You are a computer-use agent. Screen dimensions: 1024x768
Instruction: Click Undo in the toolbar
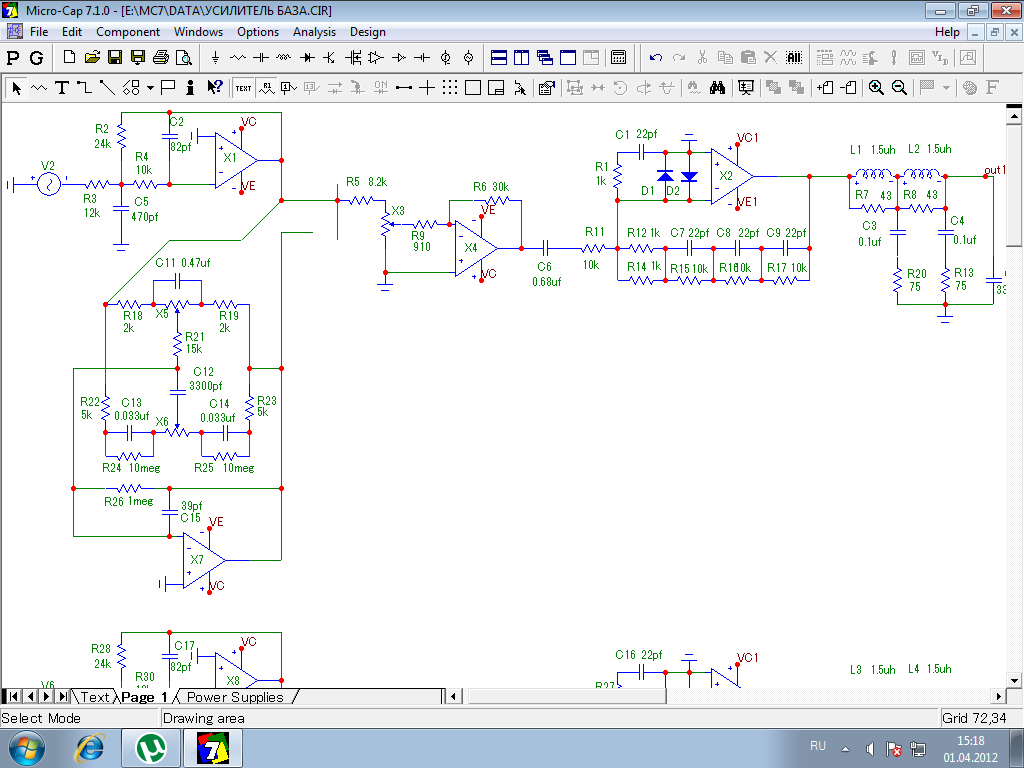pyautogui.click(x=656, y=58)
